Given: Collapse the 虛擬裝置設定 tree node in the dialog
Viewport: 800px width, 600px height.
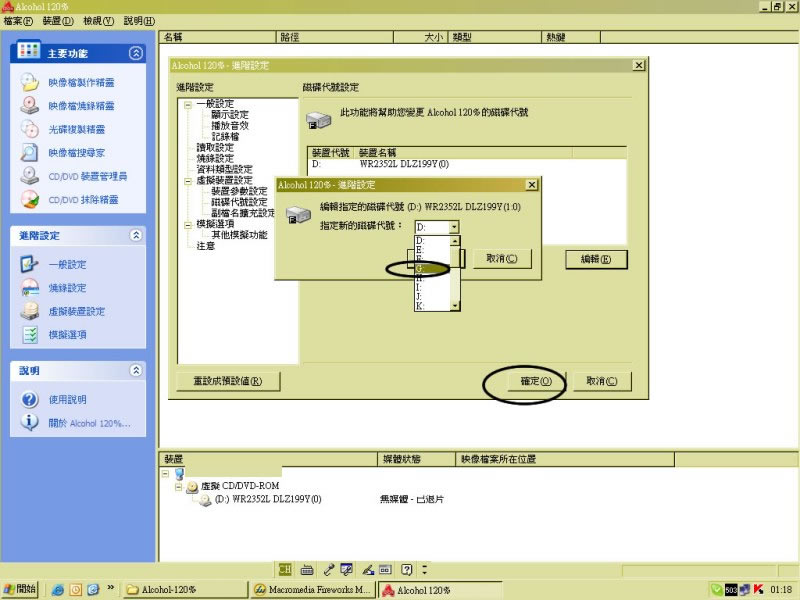Looking at the screenshot, I should tap(188, 181).
